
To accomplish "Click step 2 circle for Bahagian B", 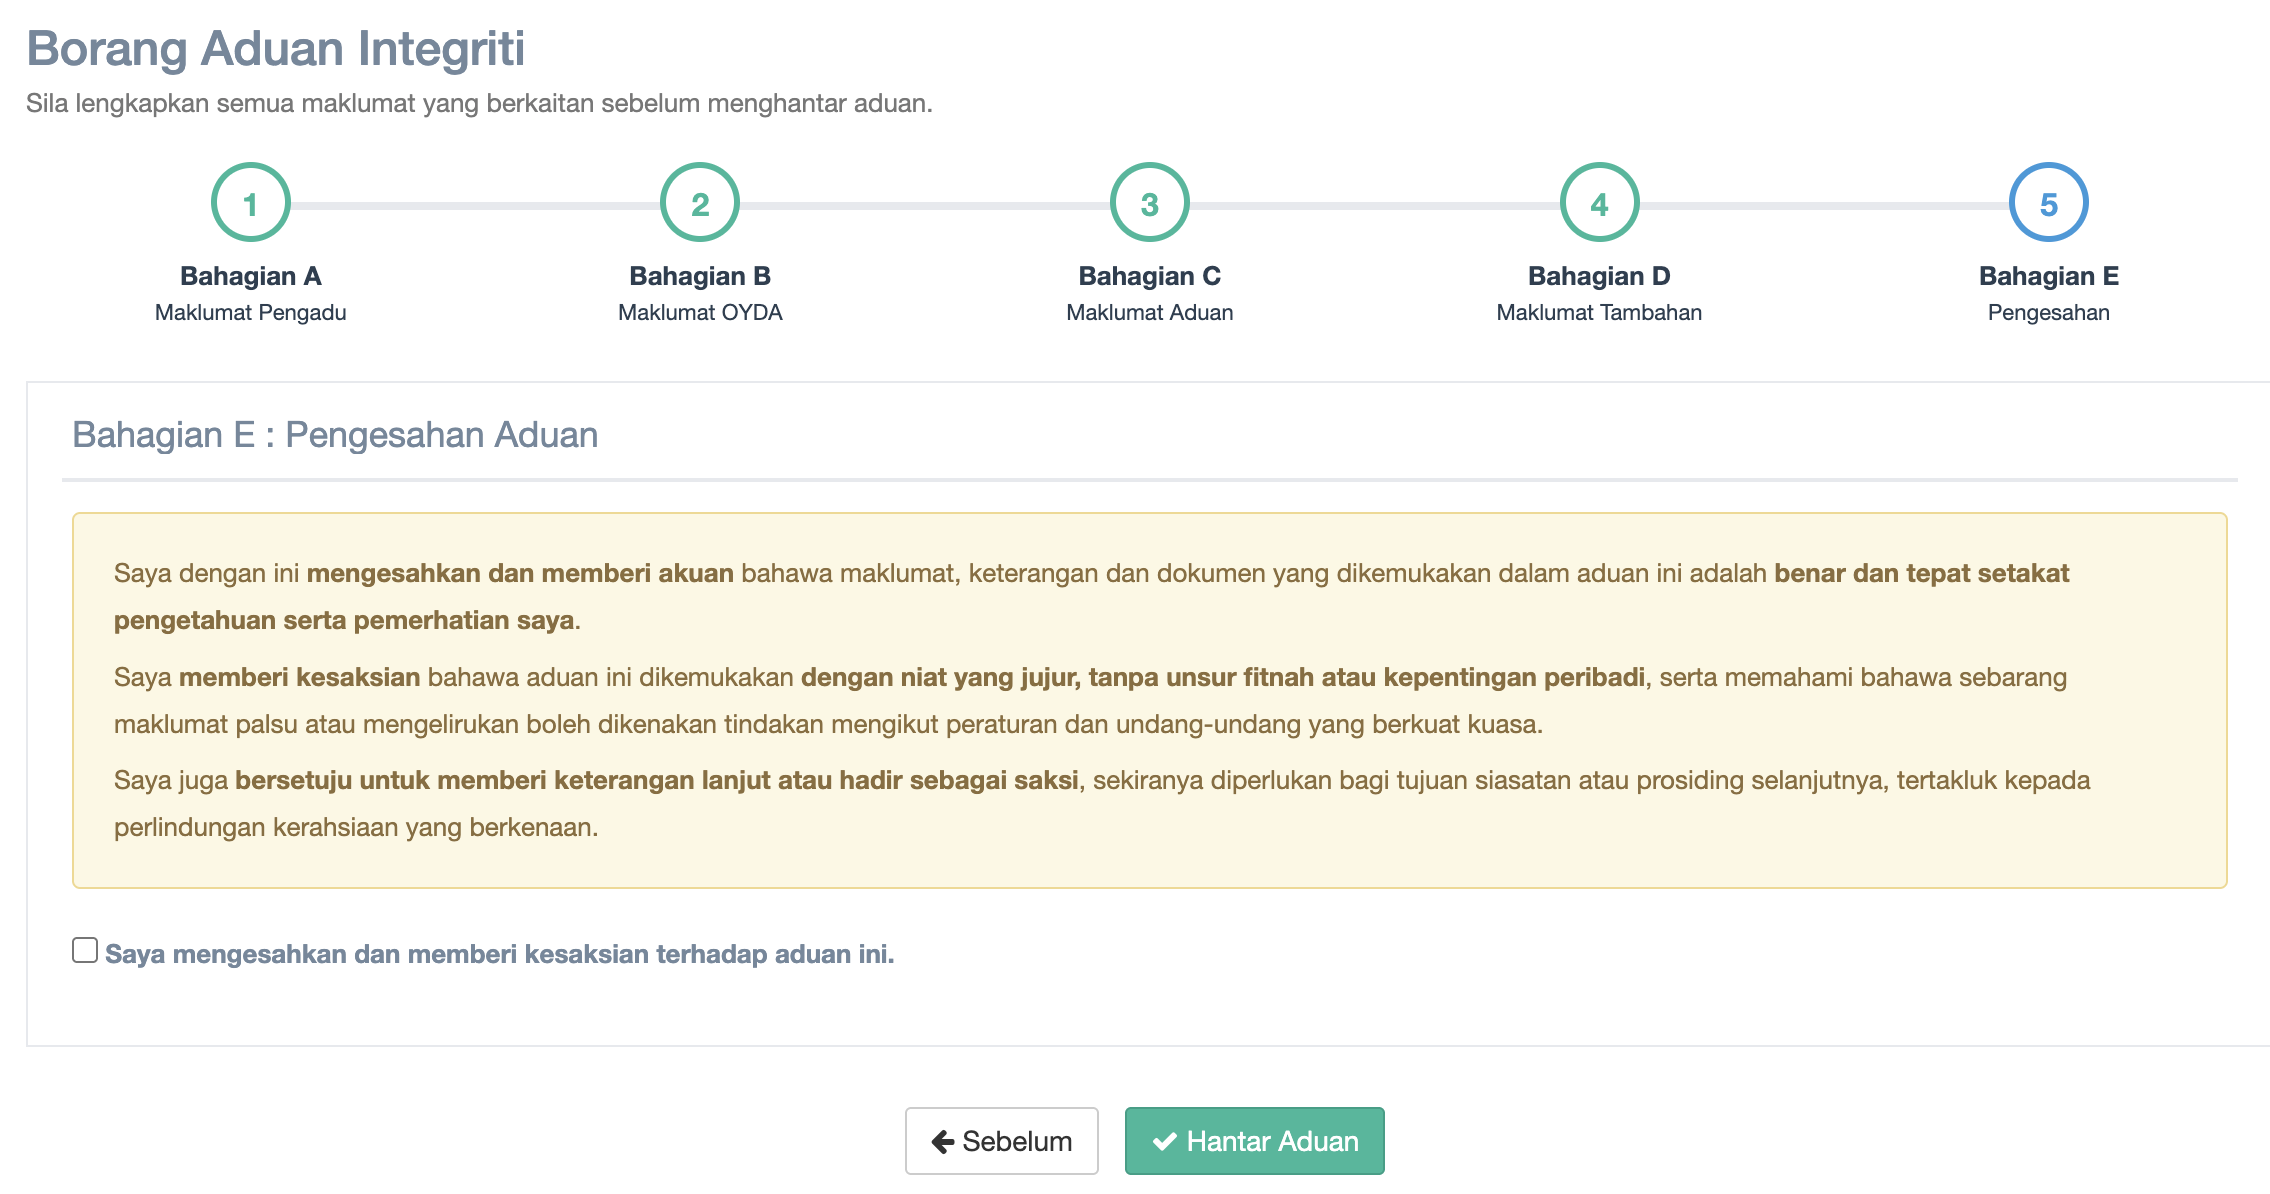I will tap(700, 203).
